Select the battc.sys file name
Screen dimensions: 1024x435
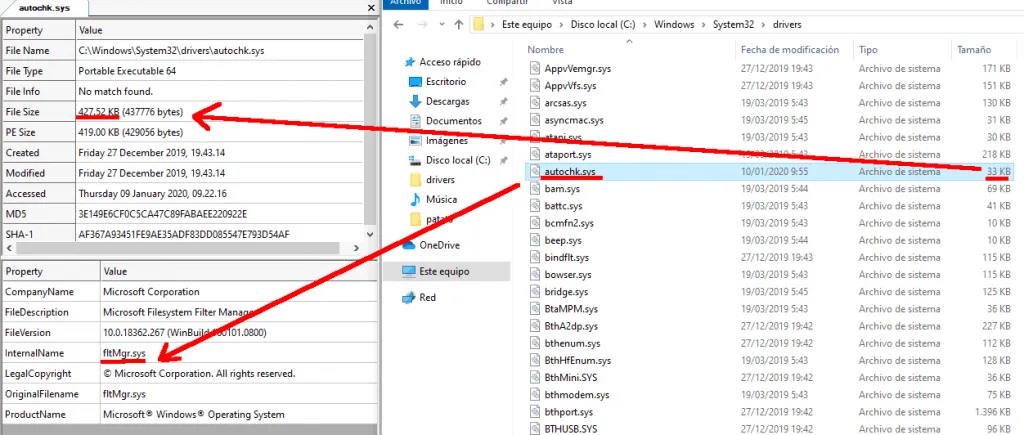tap(563, 206)
